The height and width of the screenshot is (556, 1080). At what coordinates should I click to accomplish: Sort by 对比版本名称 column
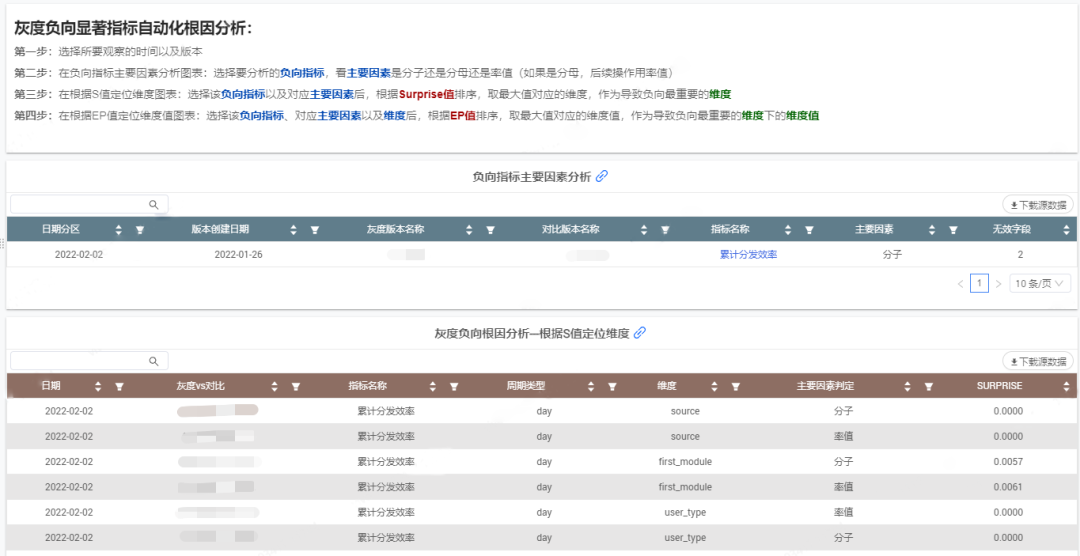click(644, 229)
